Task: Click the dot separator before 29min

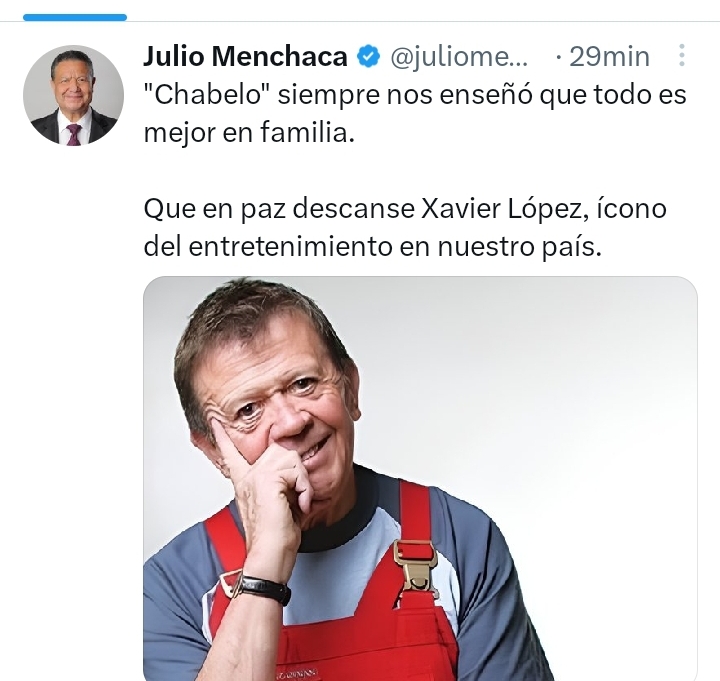Action: (x=558, y=57)
